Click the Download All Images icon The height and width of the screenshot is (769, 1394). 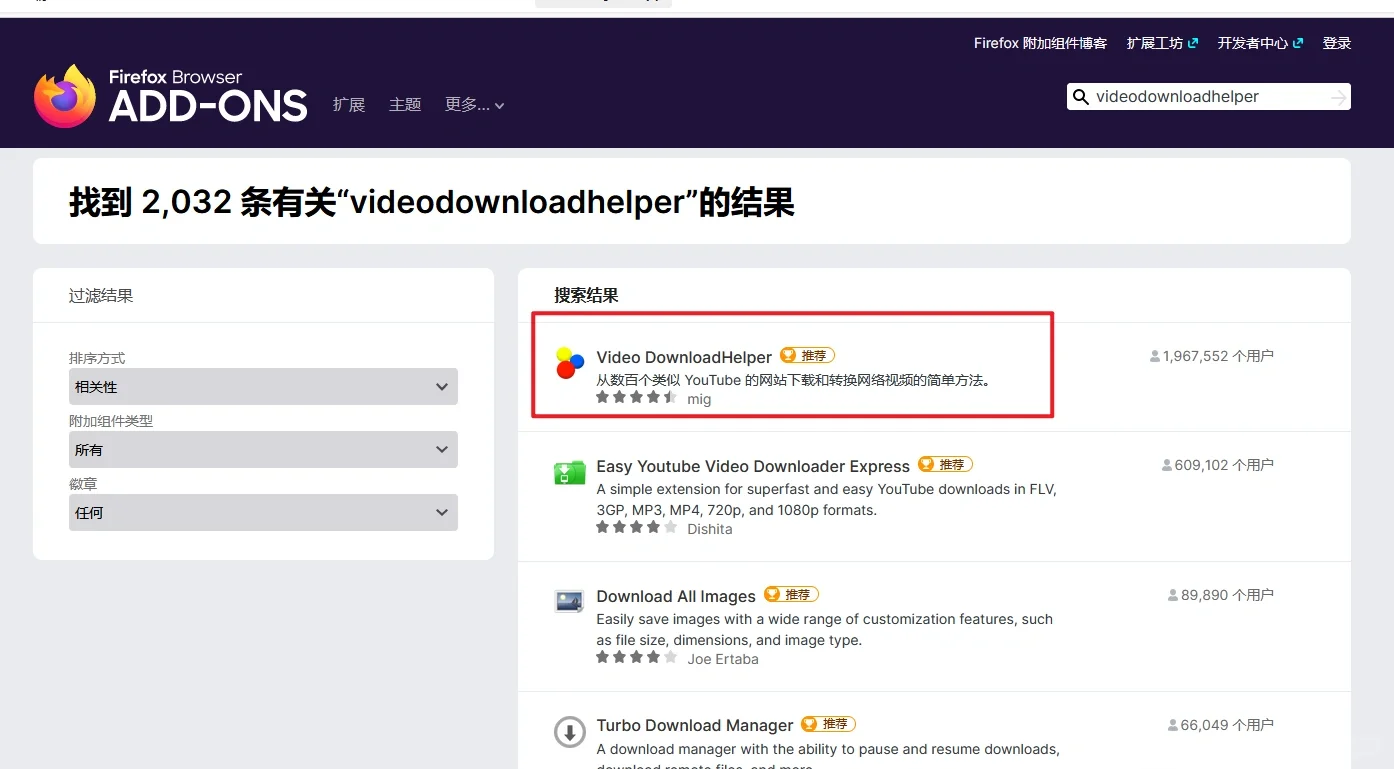[x=569, y=601]
